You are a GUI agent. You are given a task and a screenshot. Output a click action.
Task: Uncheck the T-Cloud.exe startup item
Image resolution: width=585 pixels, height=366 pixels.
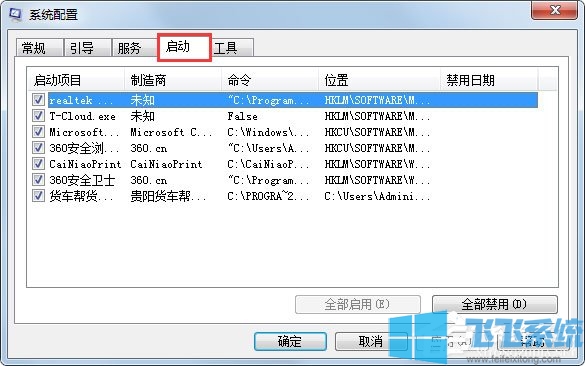pos(38,116)
